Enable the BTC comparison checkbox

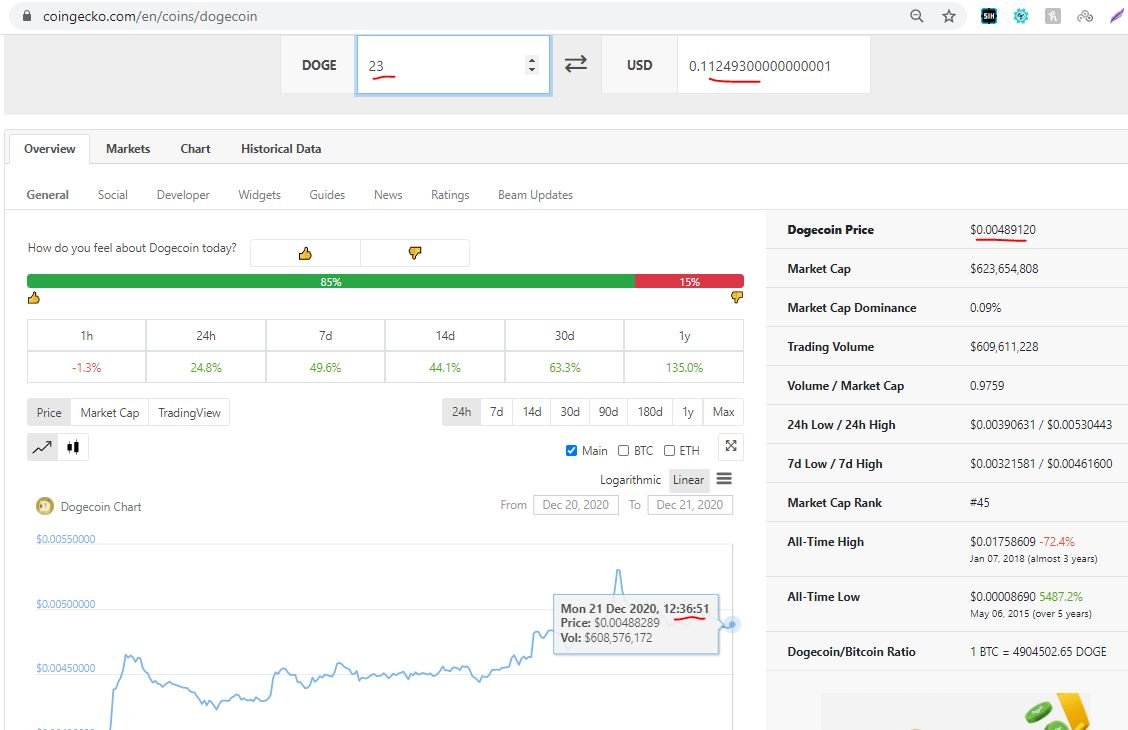[624, 451]
